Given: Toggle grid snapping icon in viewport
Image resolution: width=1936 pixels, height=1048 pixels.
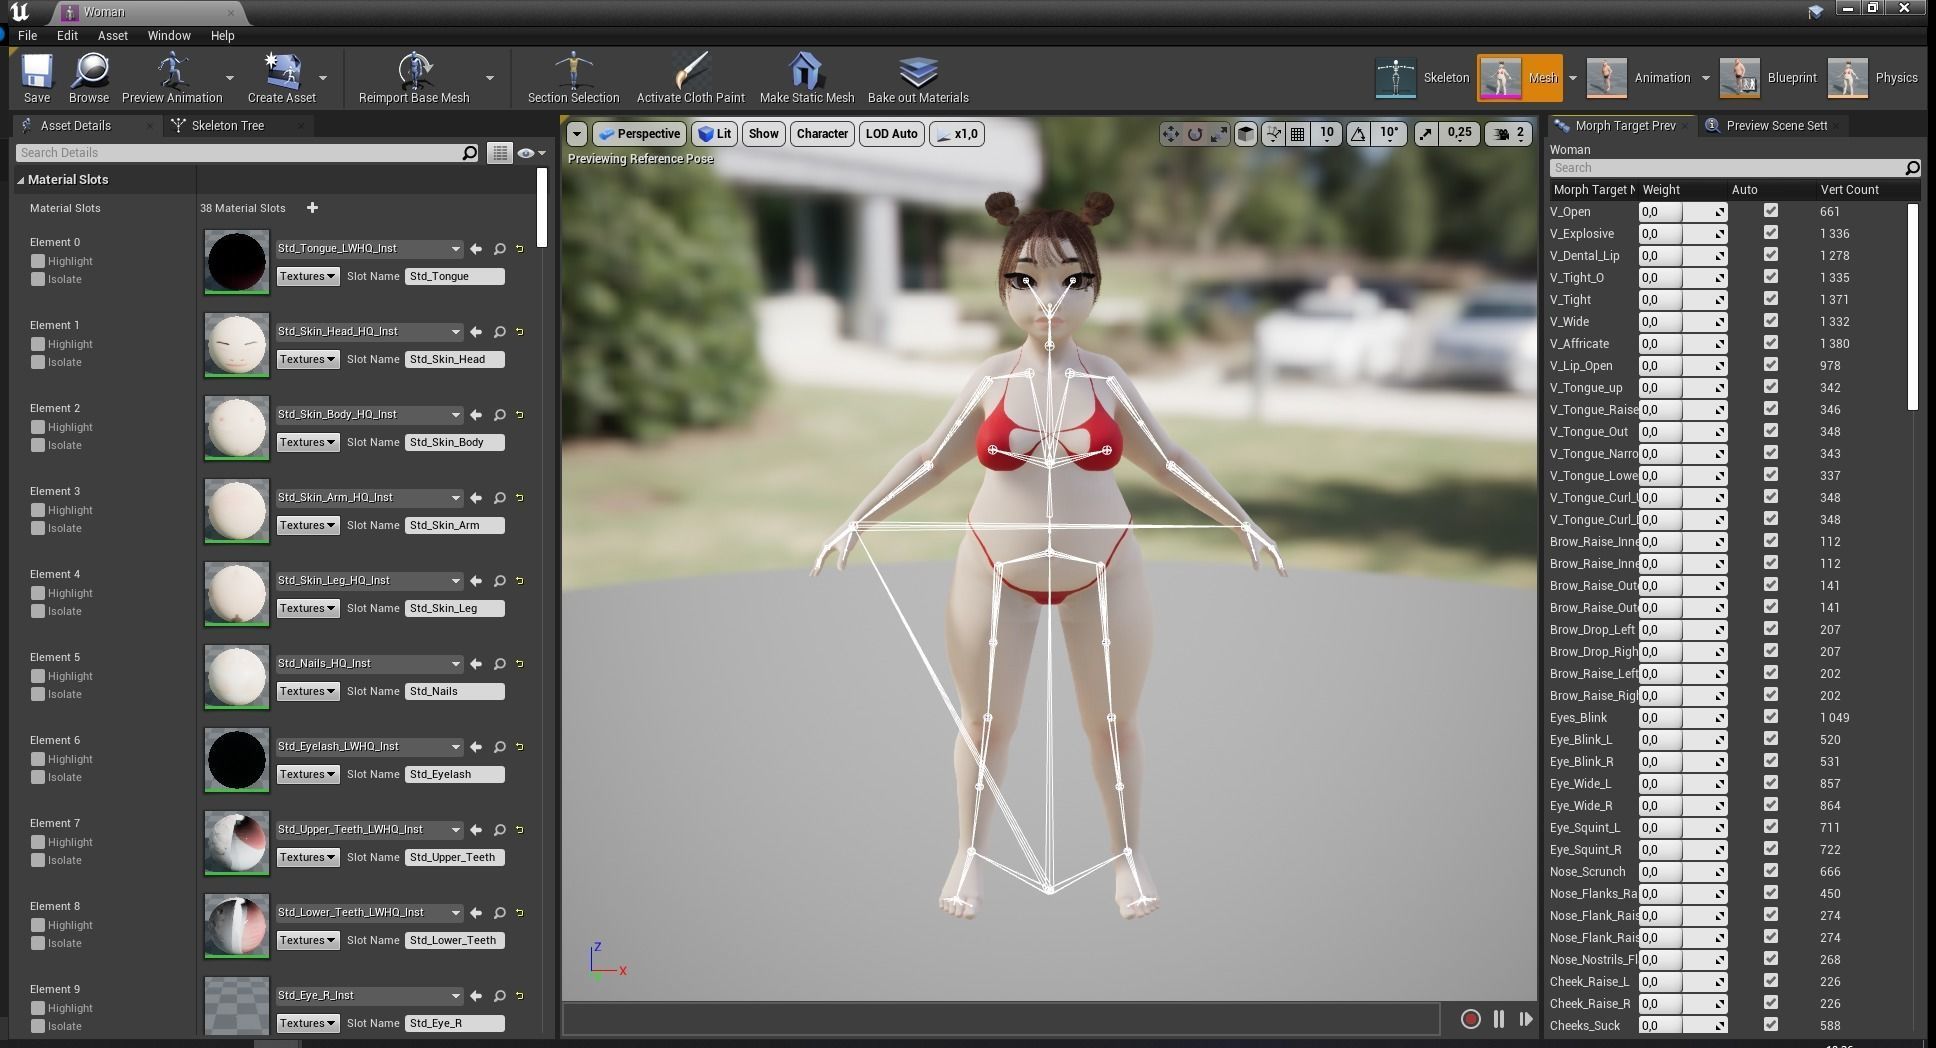Looking at the screenshot, I should (x=1297, y=134).
